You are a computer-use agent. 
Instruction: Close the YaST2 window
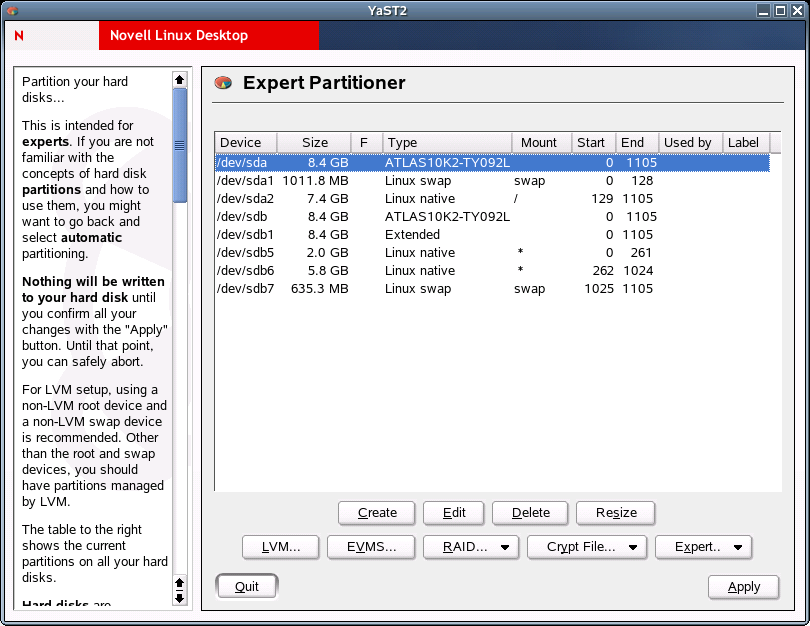coord(798,10)
